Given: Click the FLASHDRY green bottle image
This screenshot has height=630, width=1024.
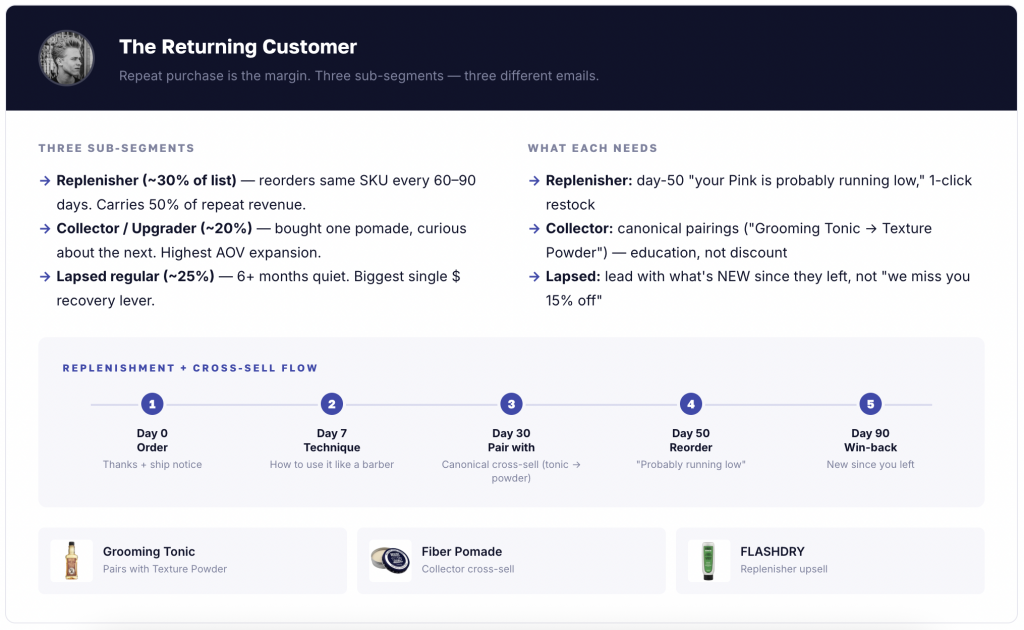Looking at the screenshot, I should 709,561.
